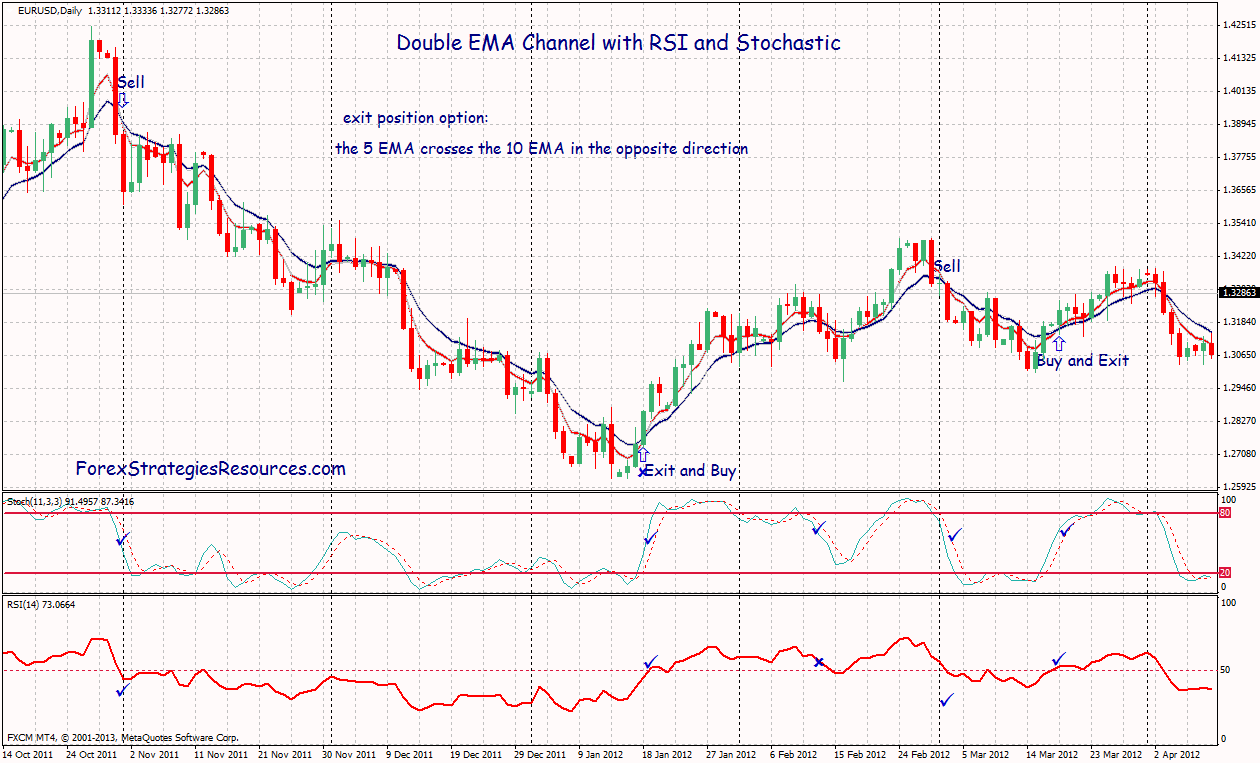
Task: Click the 1.30650 price axis label
Action: 1239,355
